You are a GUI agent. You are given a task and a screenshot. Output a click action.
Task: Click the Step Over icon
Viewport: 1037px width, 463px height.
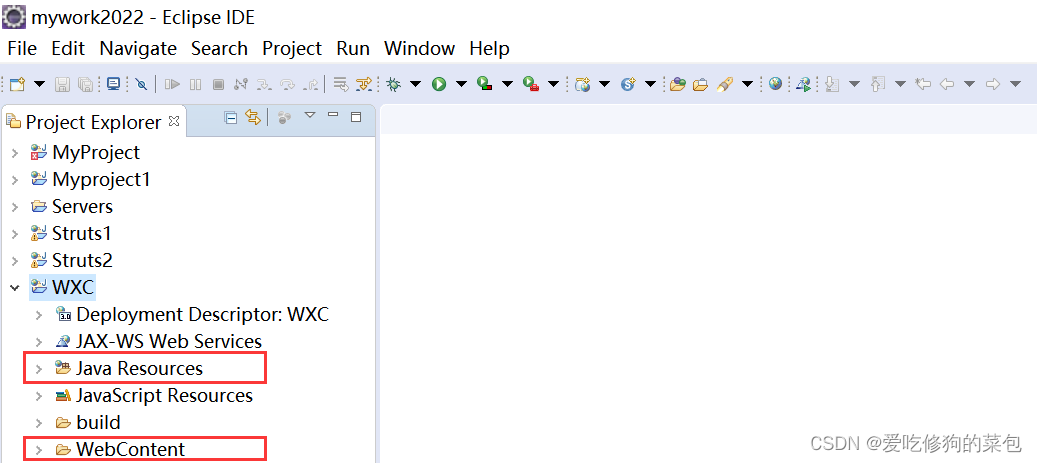coord(287,84)
